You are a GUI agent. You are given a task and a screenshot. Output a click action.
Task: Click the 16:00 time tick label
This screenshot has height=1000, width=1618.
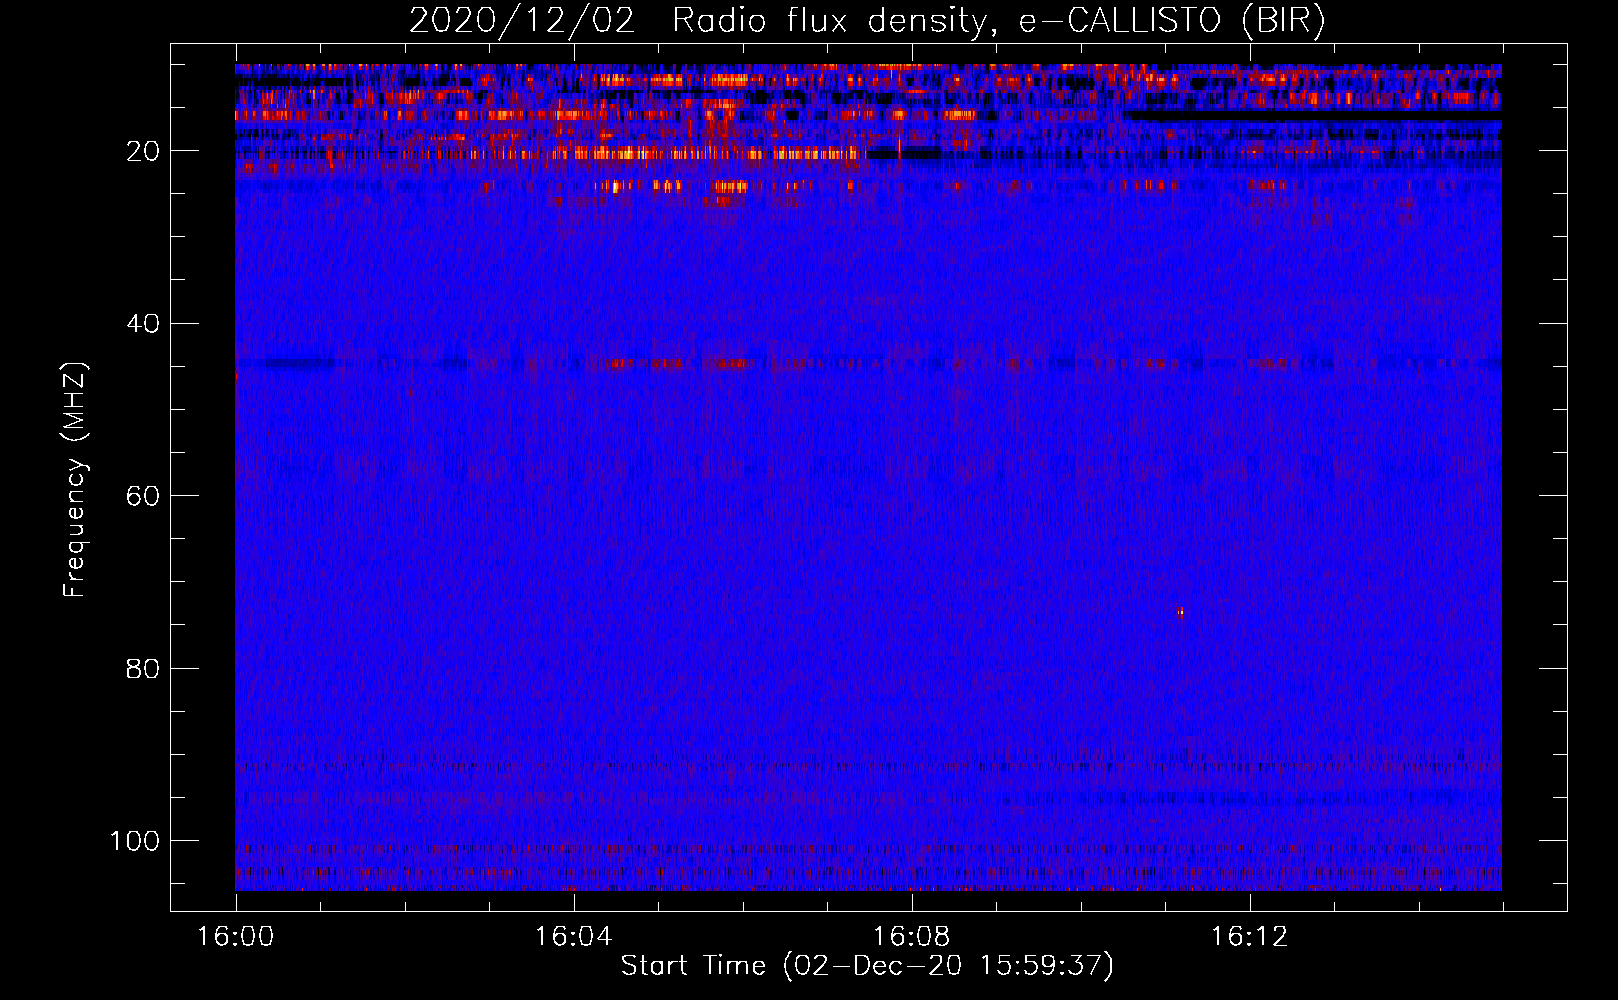(x=235, y=937)
